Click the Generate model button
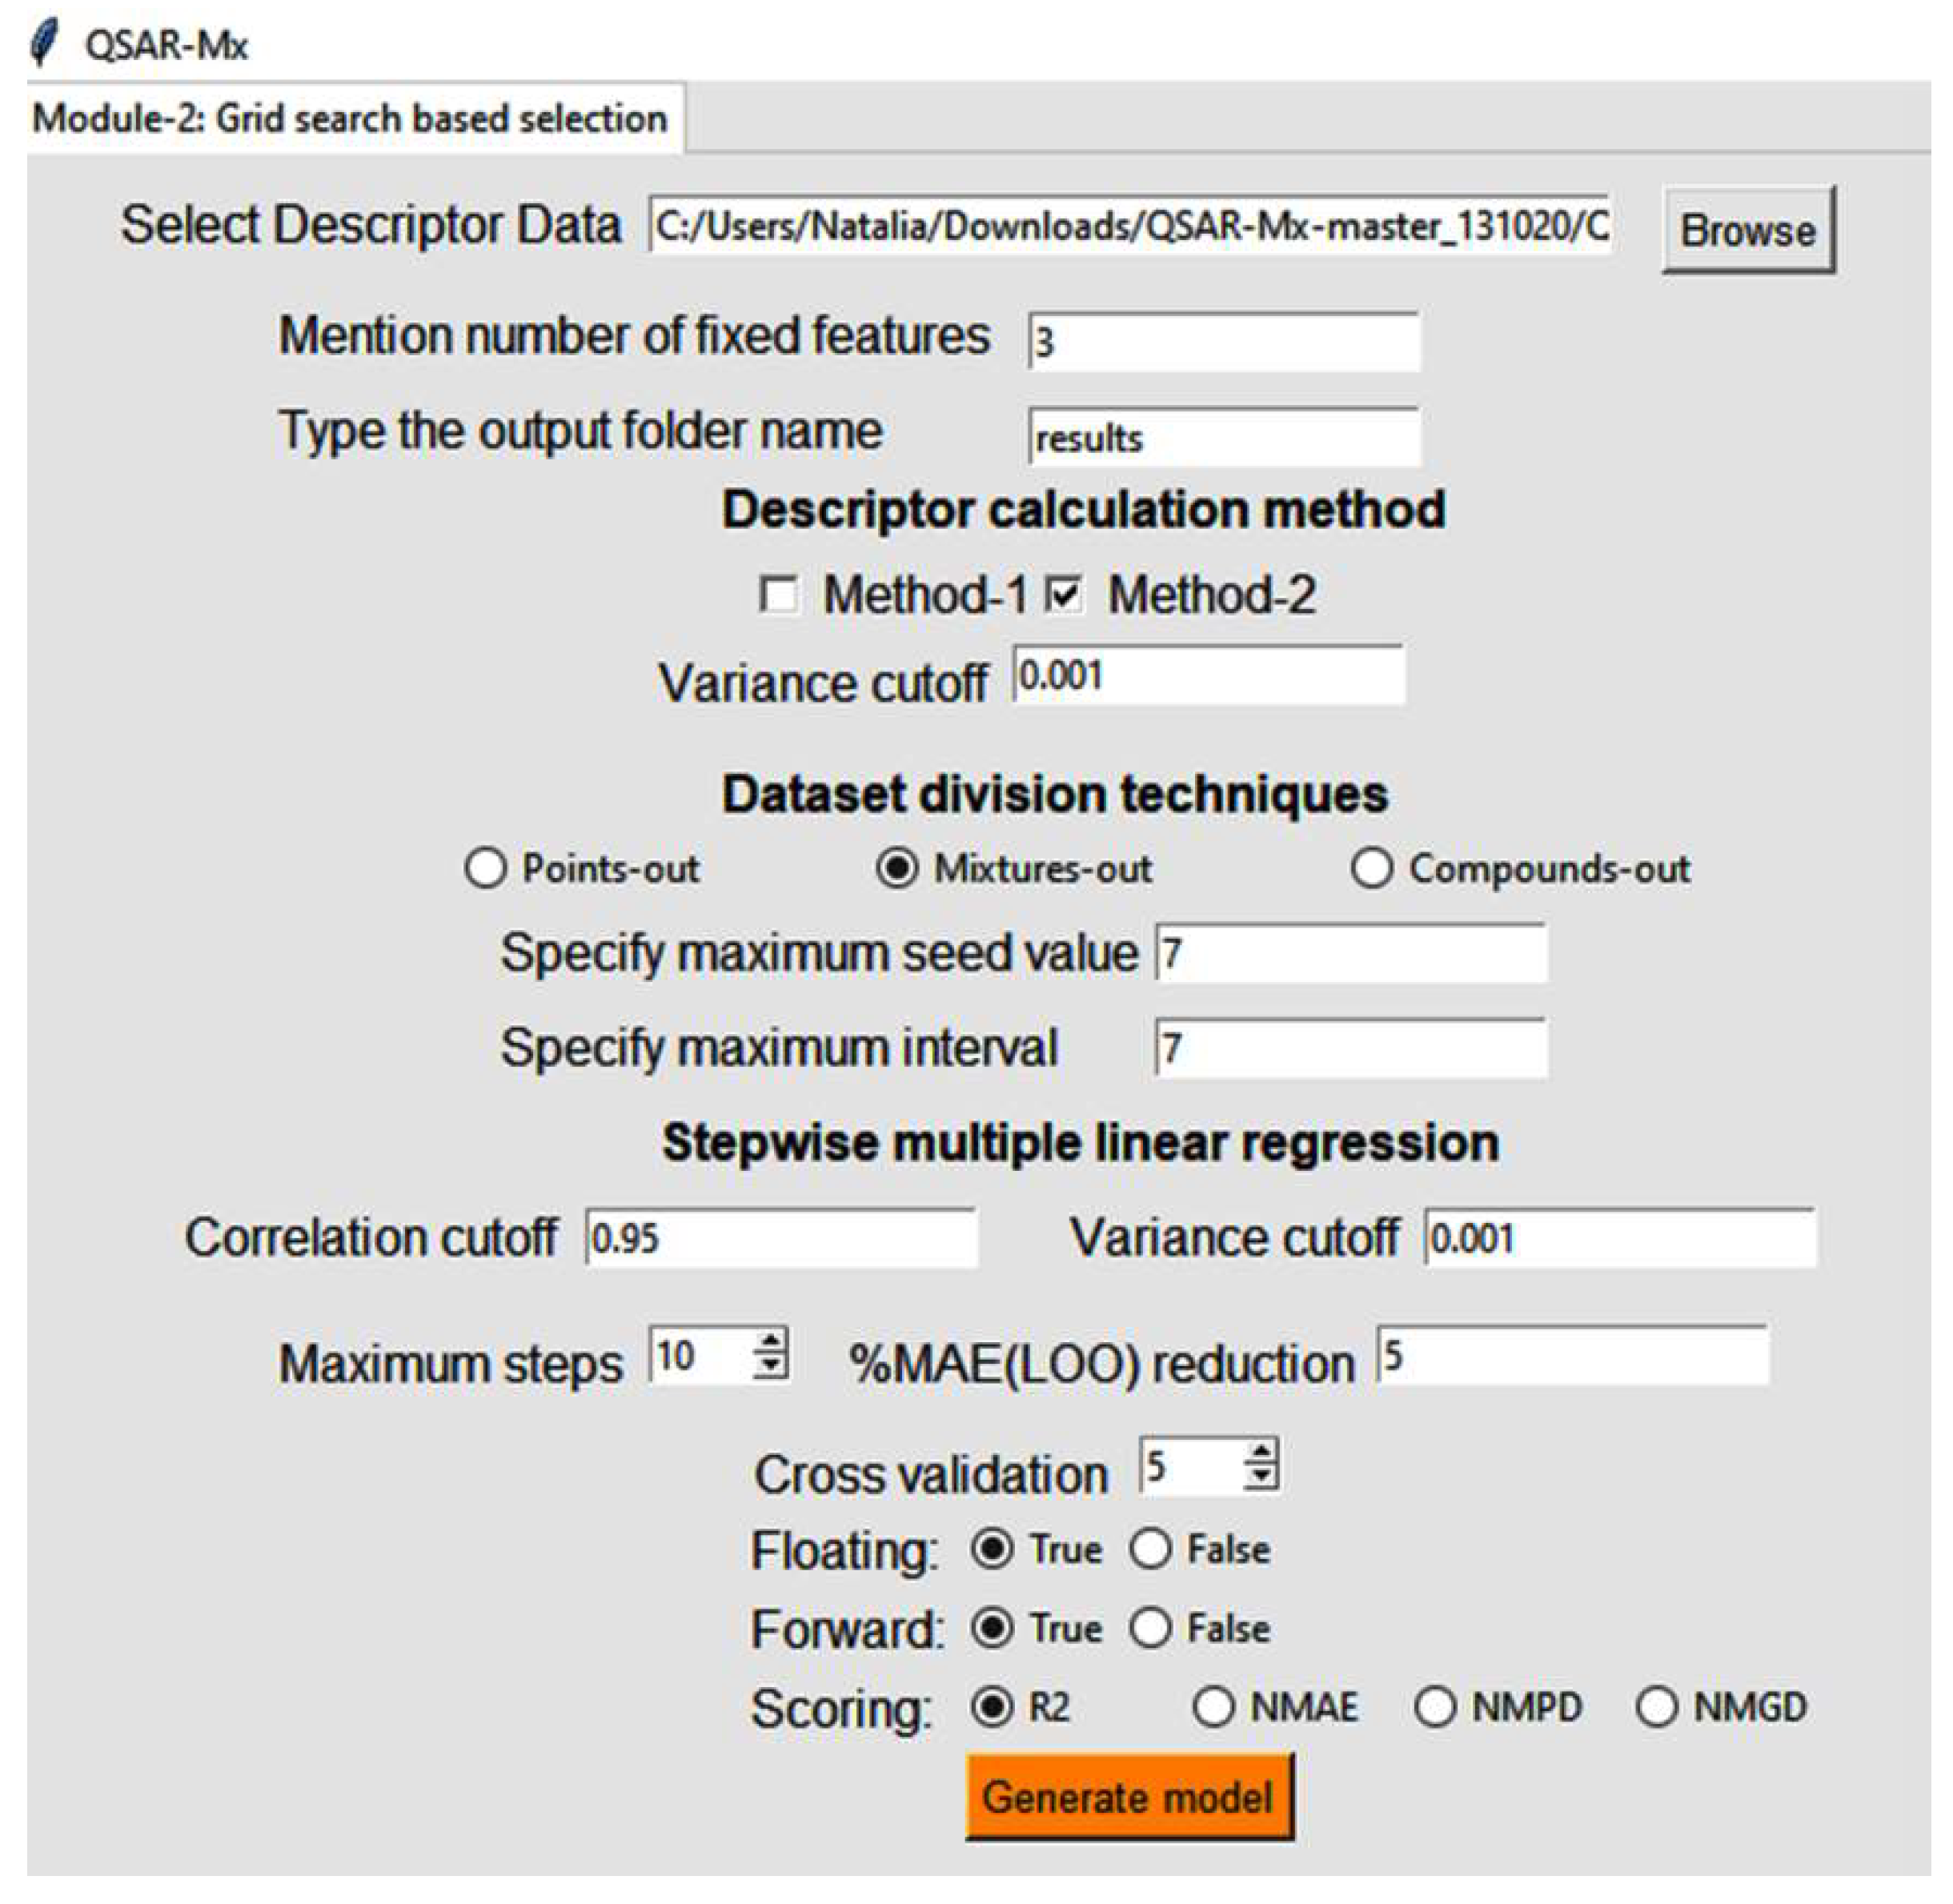 pos(1128,1796)
